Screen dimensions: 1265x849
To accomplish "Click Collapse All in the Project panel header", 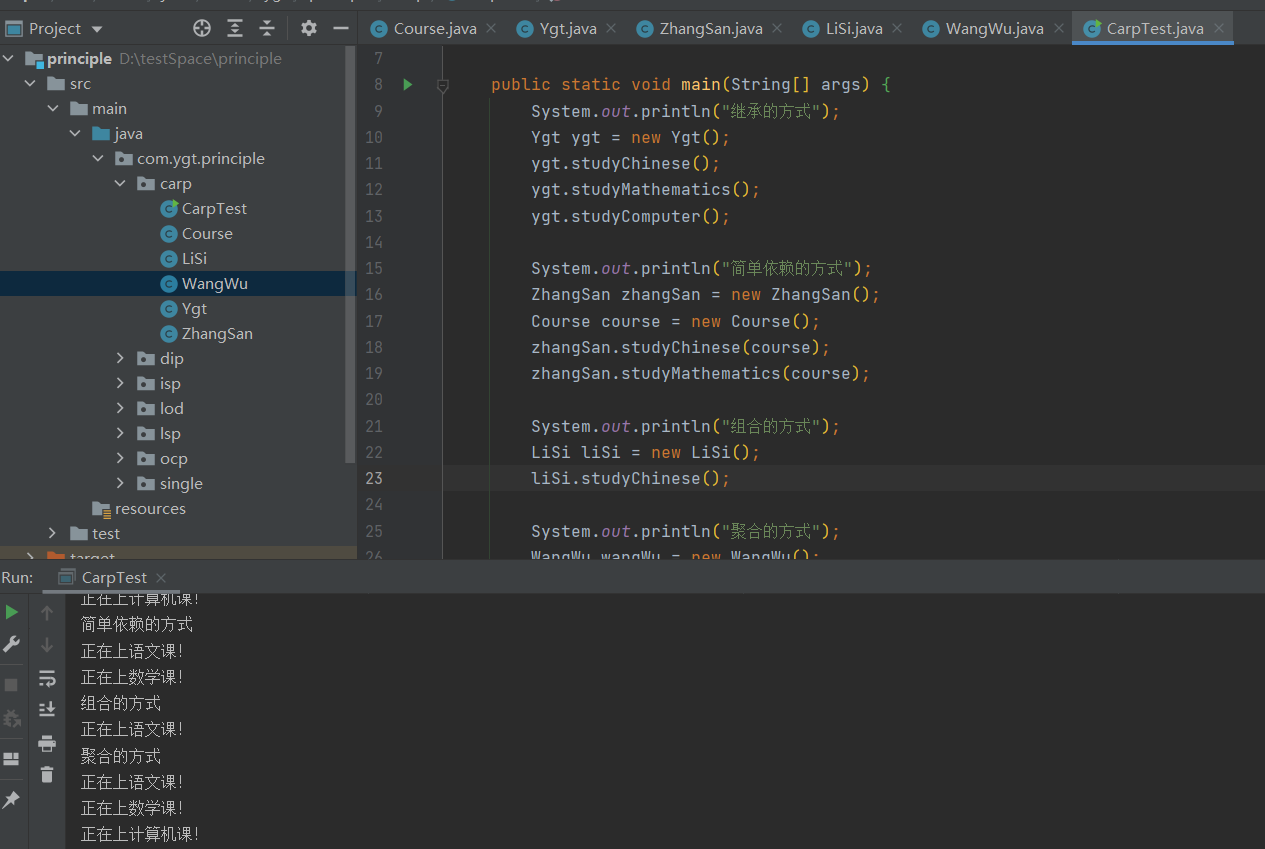I will [267, 28].
